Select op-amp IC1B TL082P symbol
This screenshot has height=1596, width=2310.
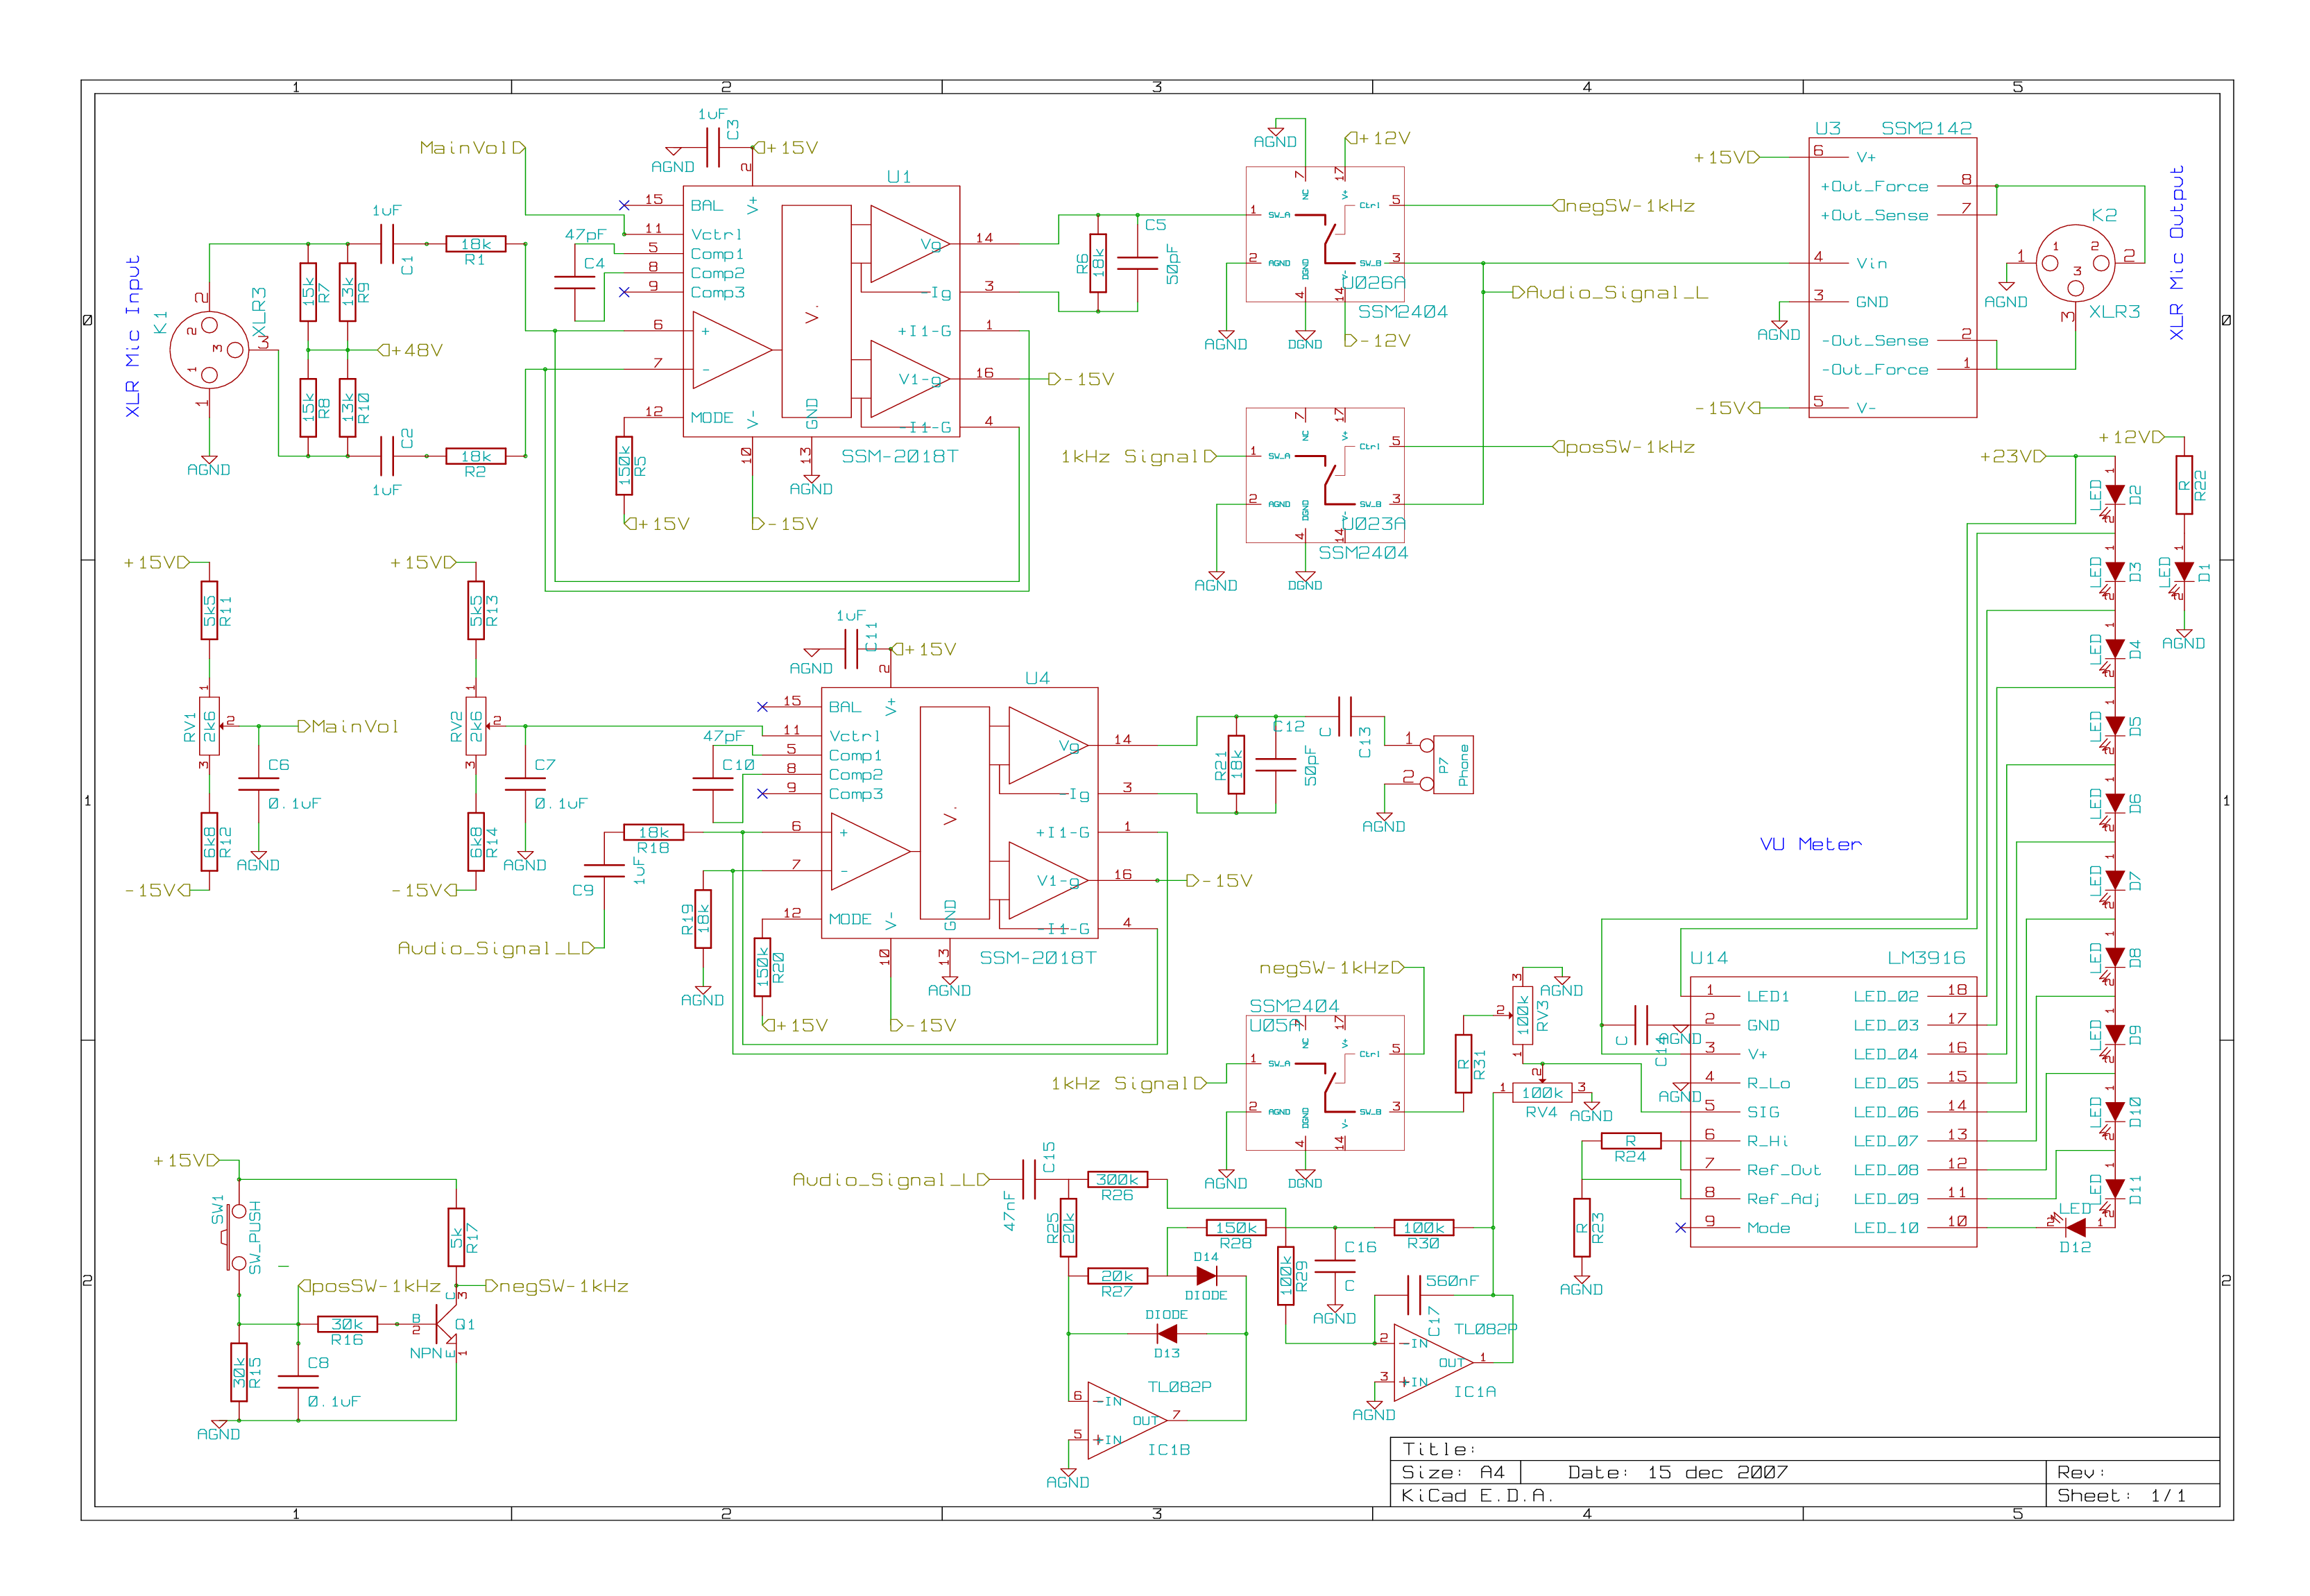click(x=1127, y=1420)
